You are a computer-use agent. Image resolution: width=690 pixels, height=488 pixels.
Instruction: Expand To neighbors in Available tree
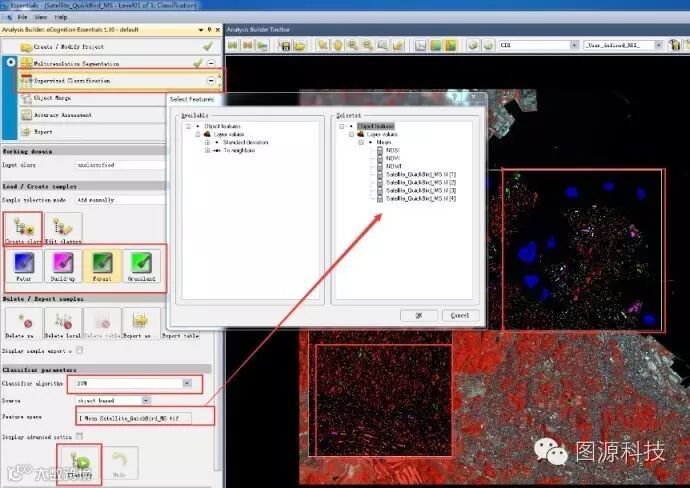click(207, 150)
